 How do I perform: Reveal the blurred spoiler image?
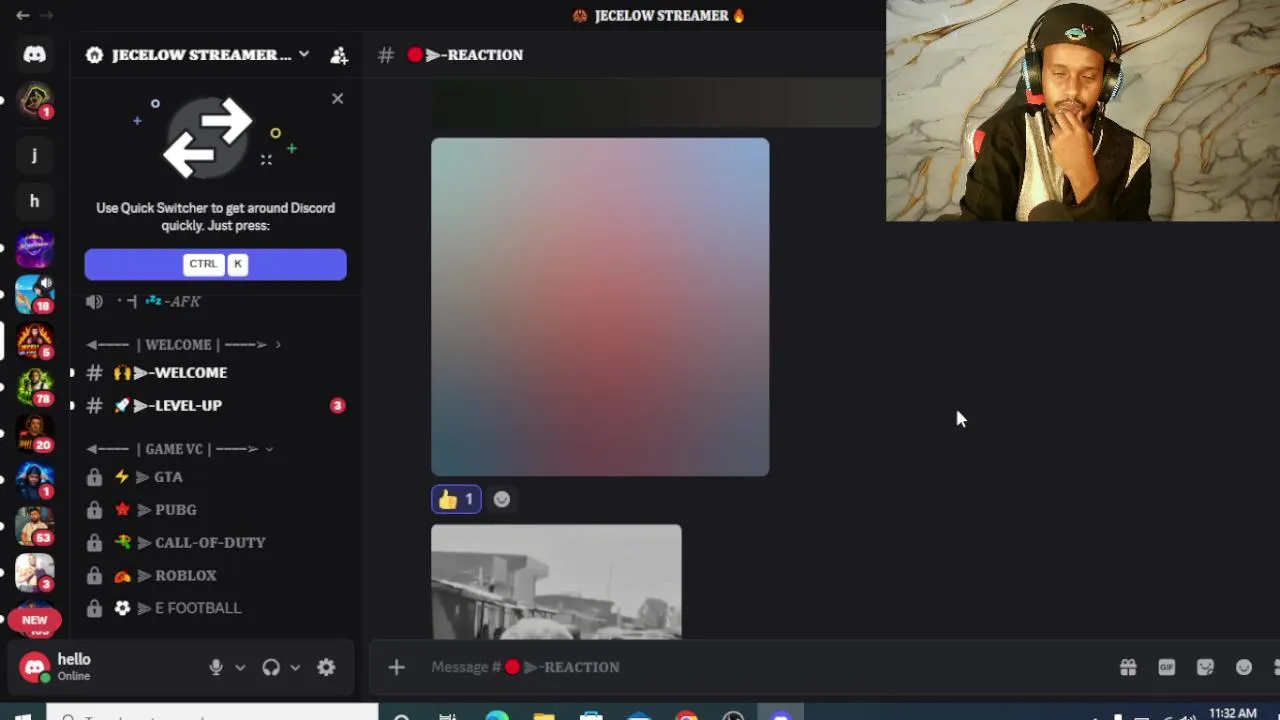600,307
